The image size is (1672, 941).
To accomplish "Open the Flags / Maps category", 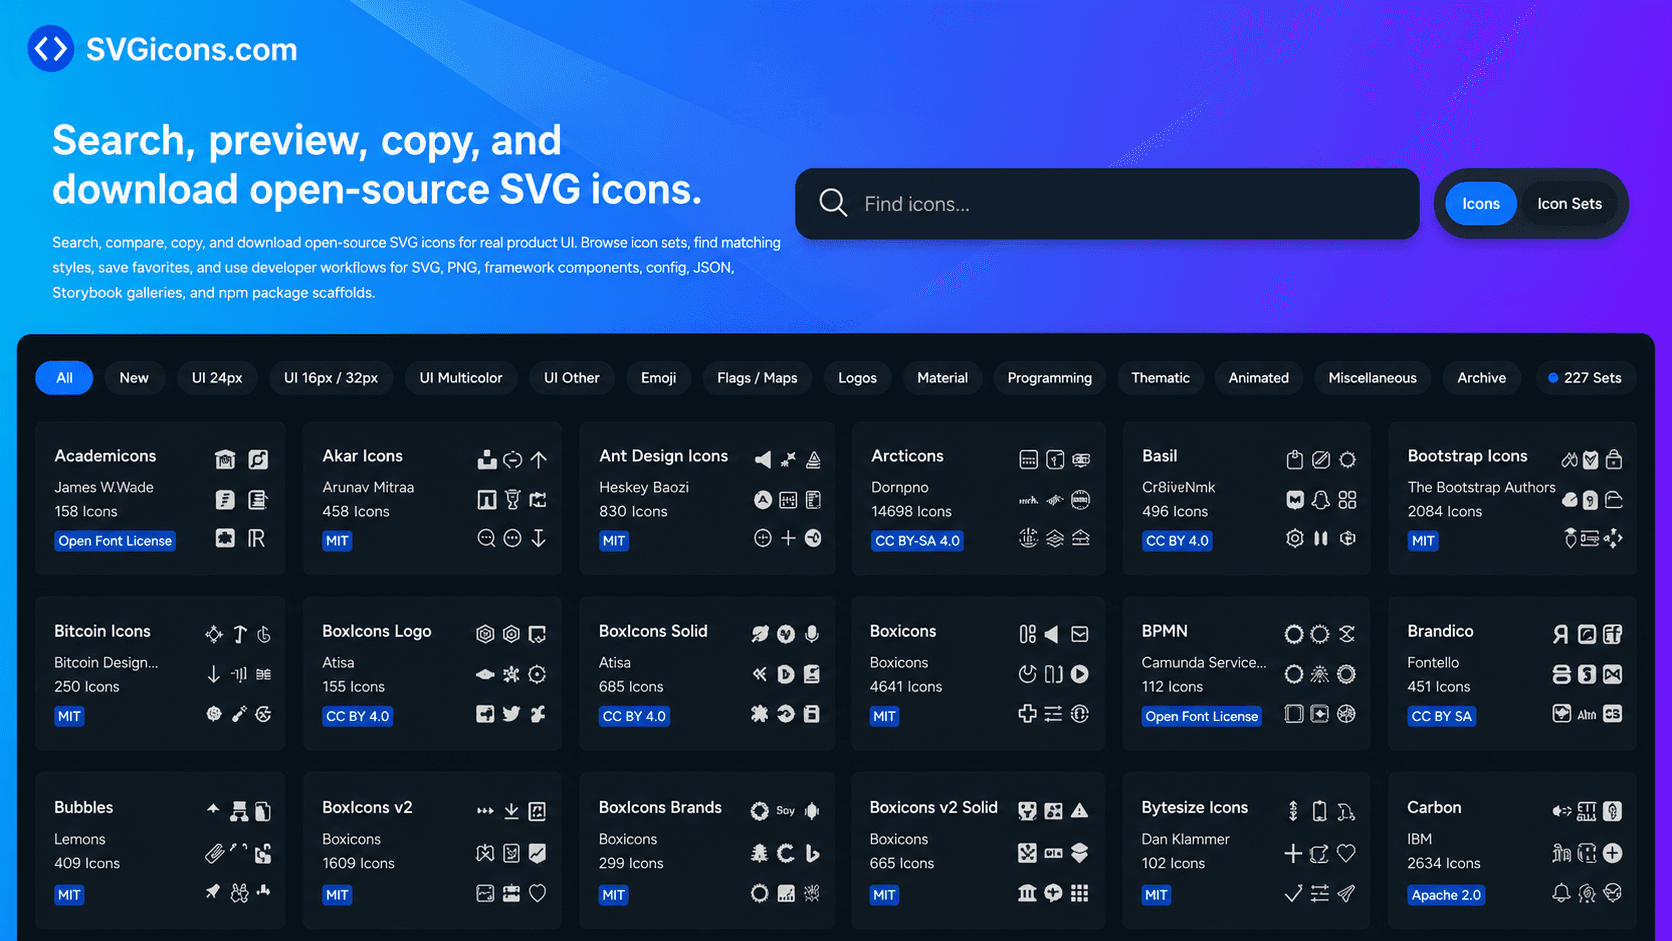I will [x=757, y=378].
